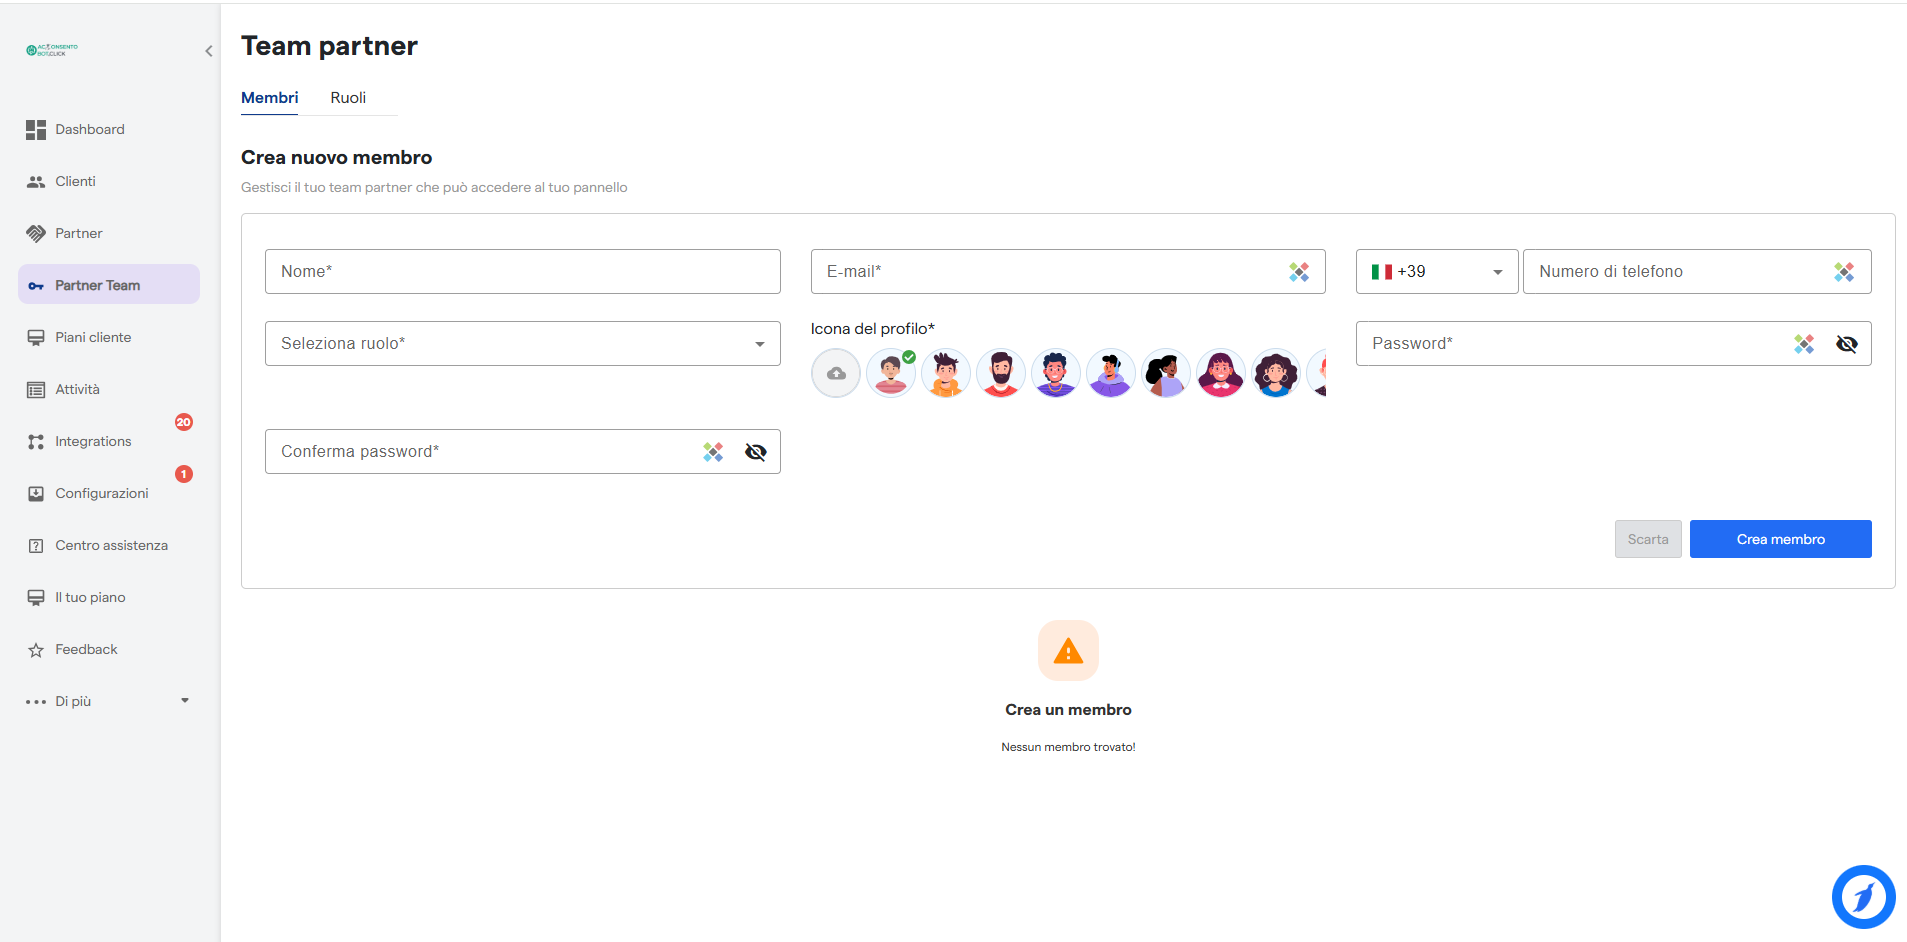
Task: Toggle visibility of the Password field
Action: (1846, 344)
